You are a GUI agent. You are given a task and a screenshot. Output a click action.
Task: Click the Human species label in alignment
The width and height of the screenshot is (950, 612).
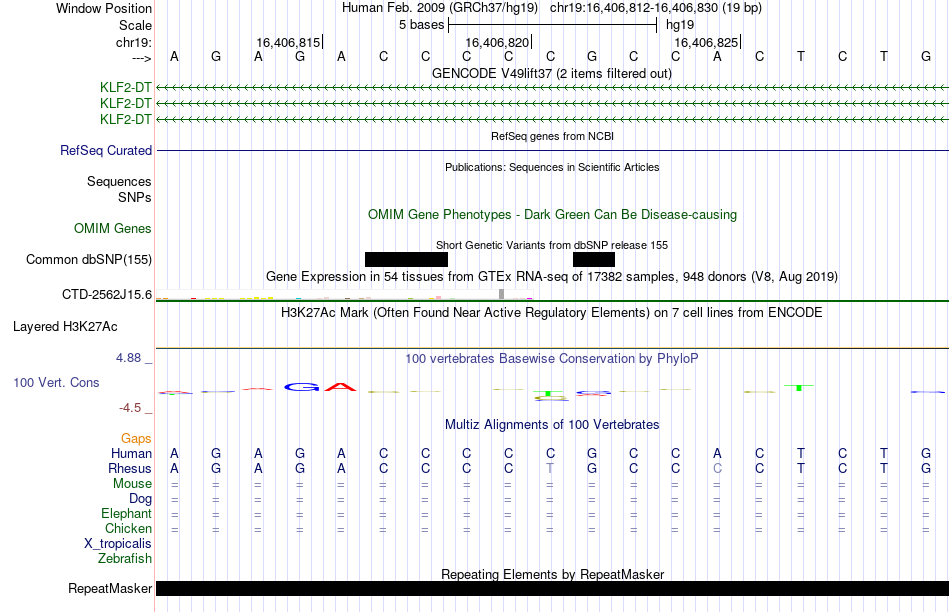[x=131, y=454]
